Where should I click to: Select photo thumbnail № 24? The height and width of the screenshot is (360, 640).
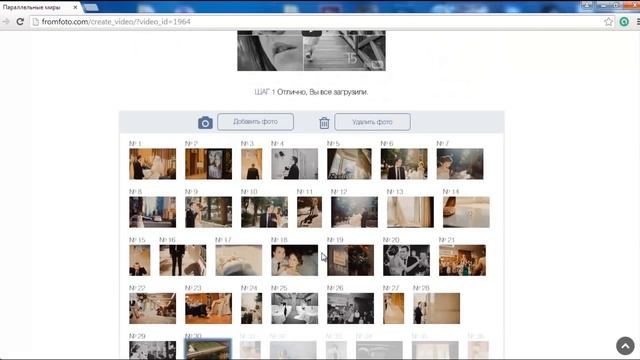click(251, 309)
